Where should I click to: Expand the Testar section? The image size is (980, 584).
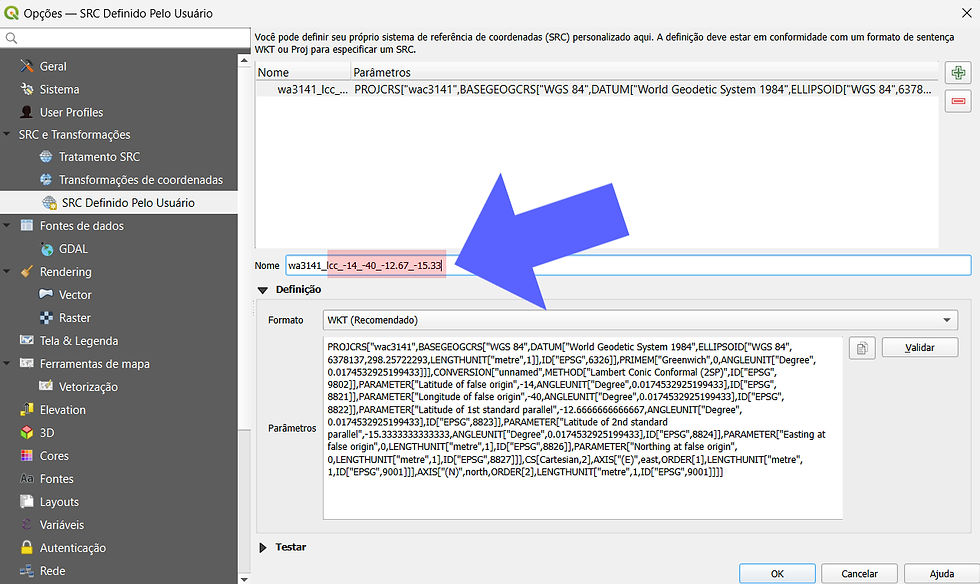pos(262,547)
